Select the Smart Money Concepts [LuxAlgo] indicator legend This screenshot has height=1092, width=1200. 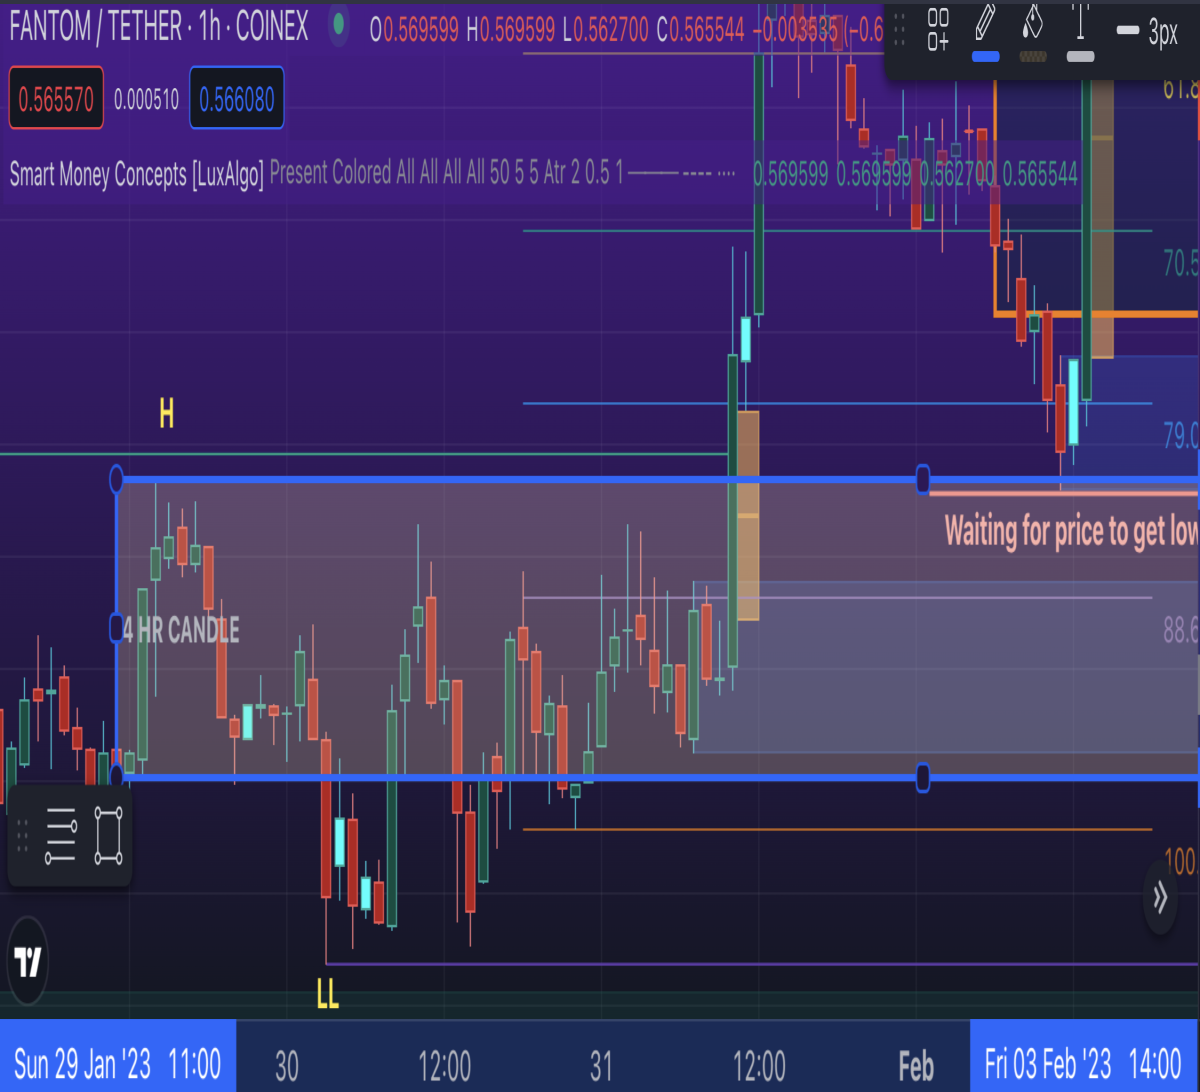pos(137,174)
